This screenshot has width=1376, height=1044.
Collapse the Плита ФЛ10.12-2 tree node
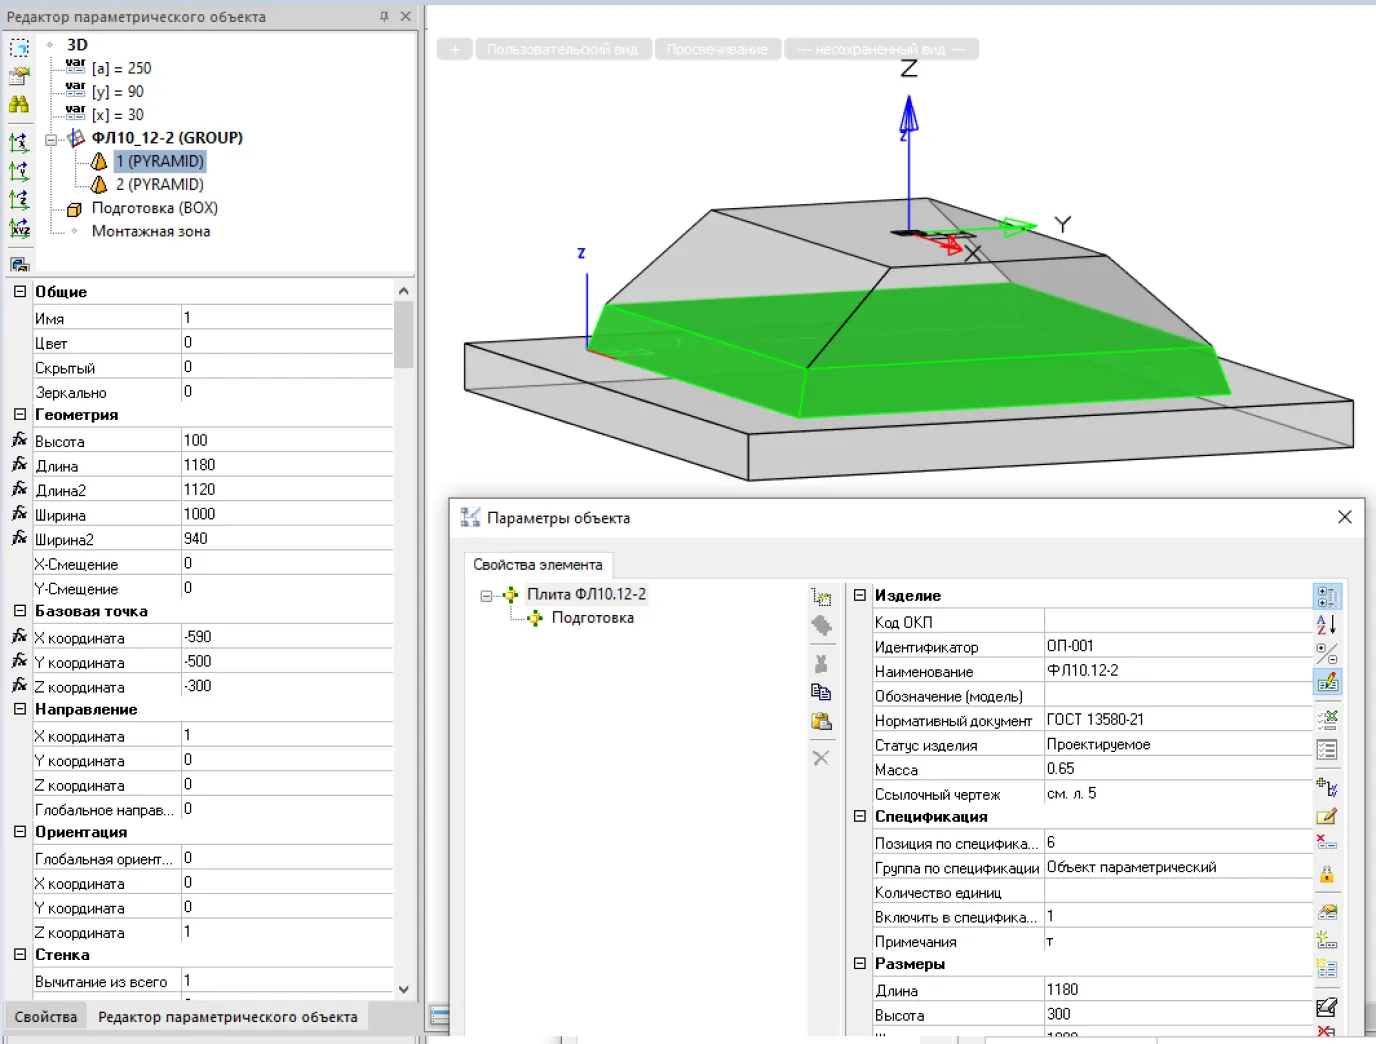coord(487,595)
